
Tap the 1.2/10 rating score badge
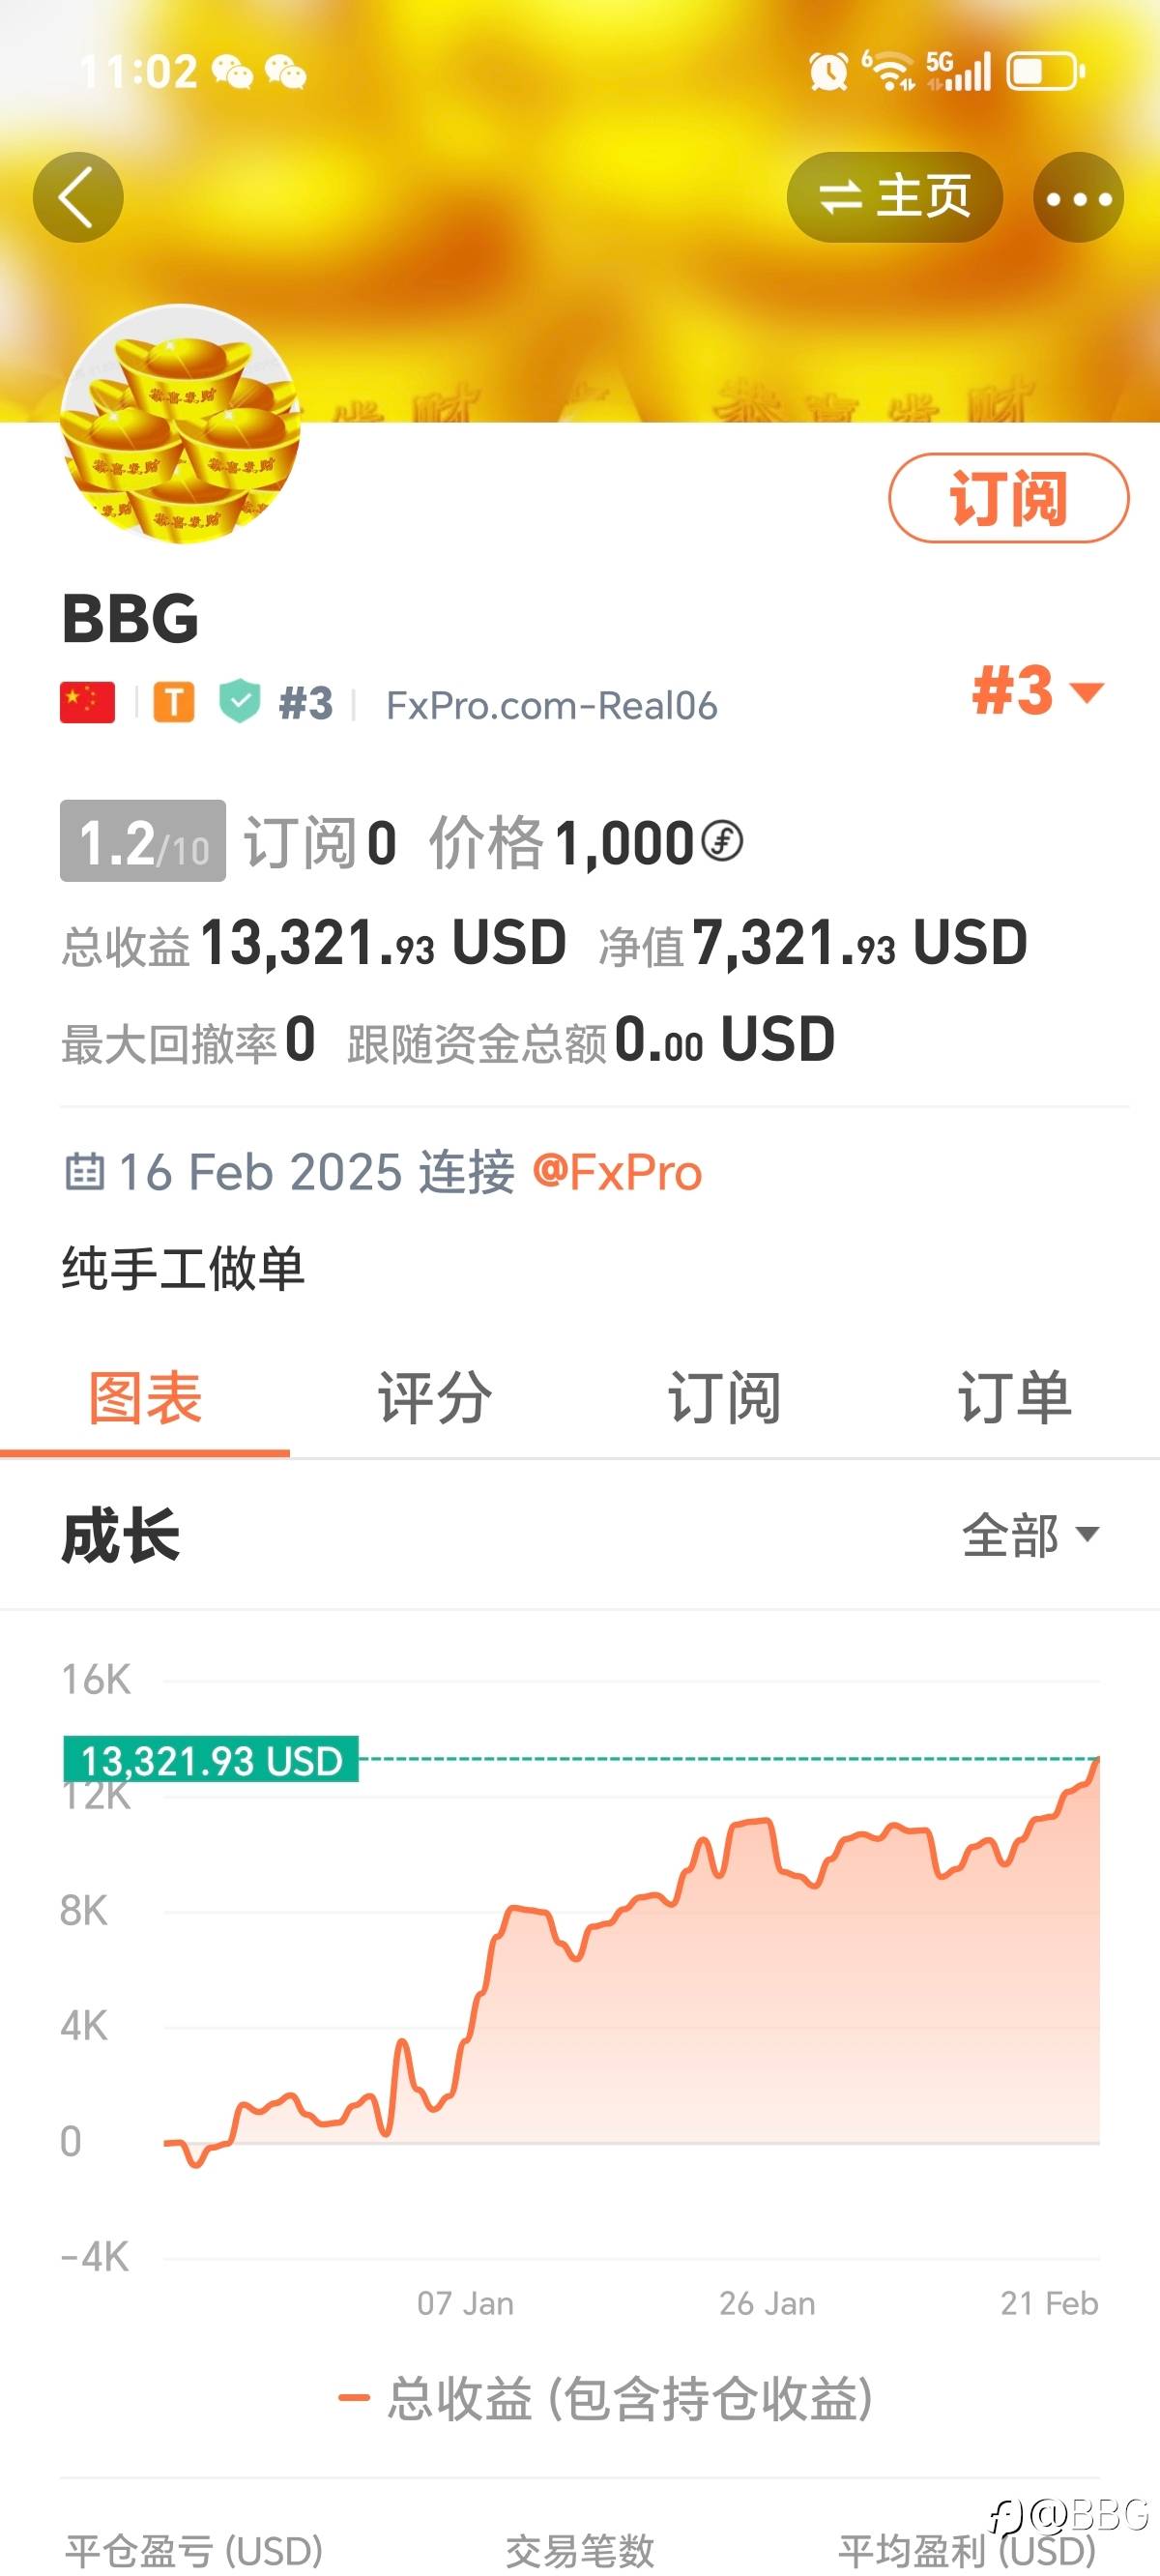click(x=143, y=841)
